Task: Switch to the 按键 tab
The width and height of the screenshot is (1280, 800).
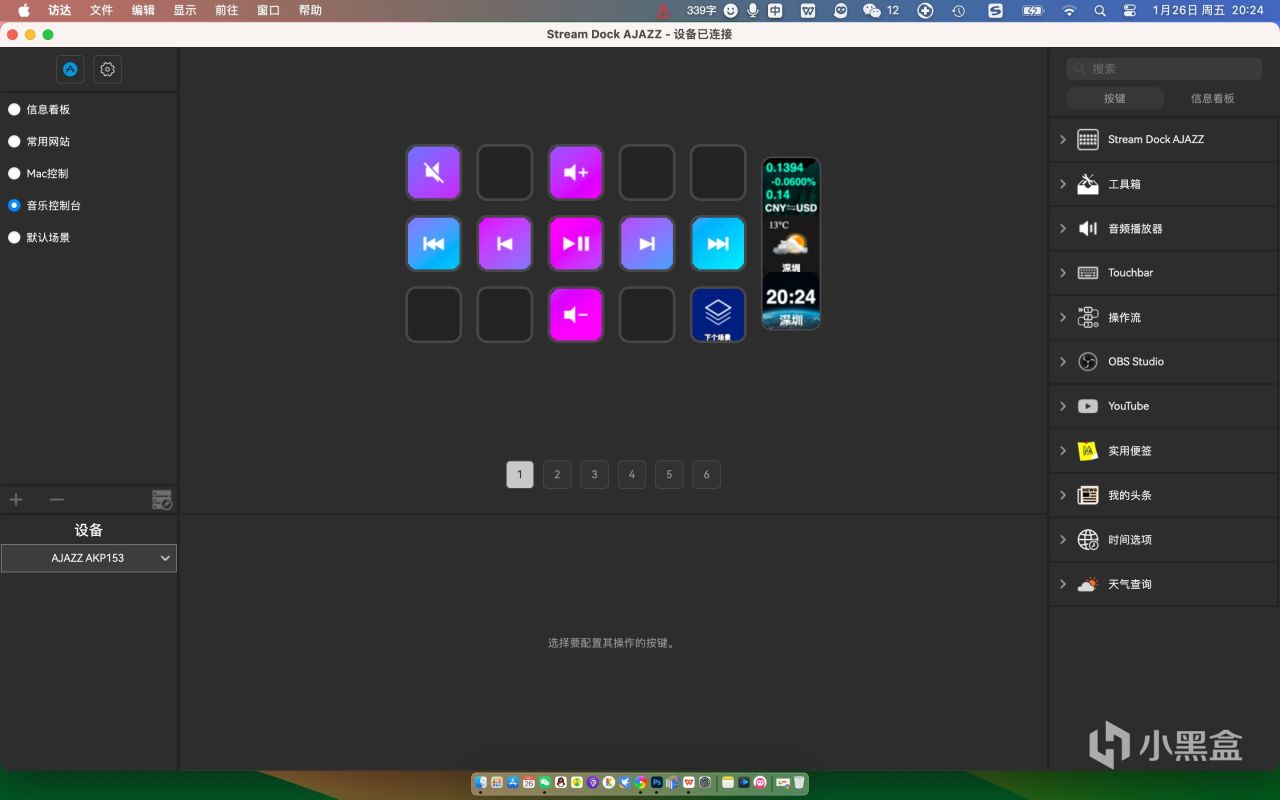Action: click(x=1115, y=98)
